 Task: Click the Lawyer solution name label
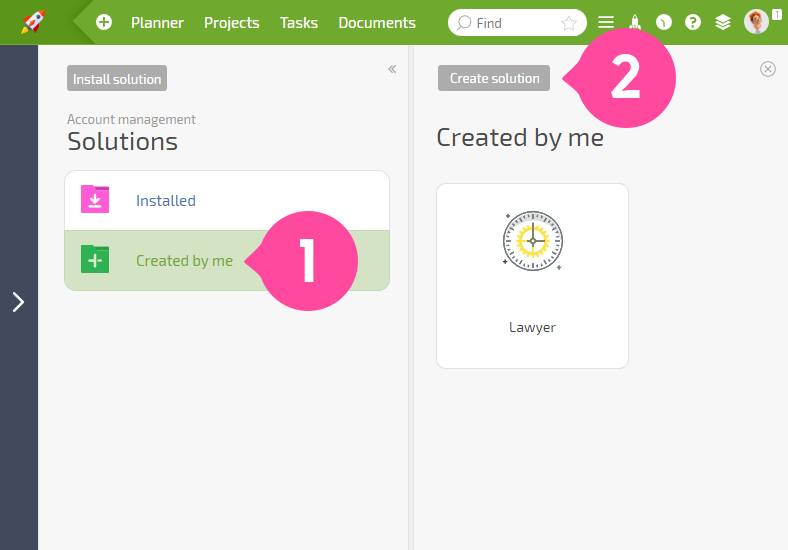point(532,327)
